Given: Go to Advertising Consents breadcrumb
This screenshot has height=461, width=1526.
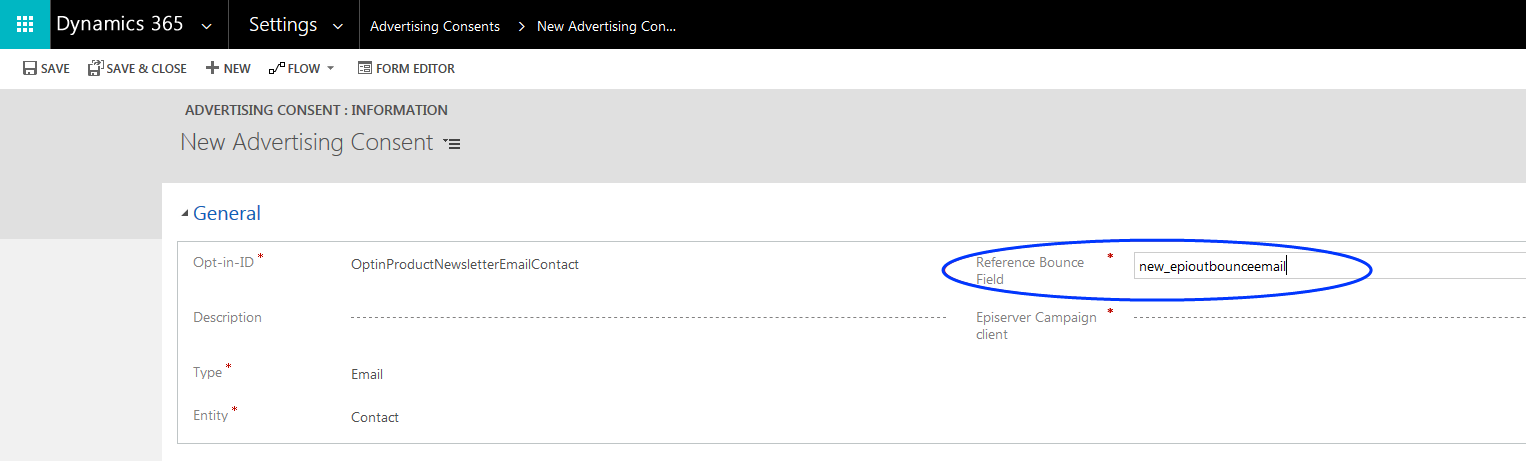Looking at the screenshot, I should click(435, 26).
